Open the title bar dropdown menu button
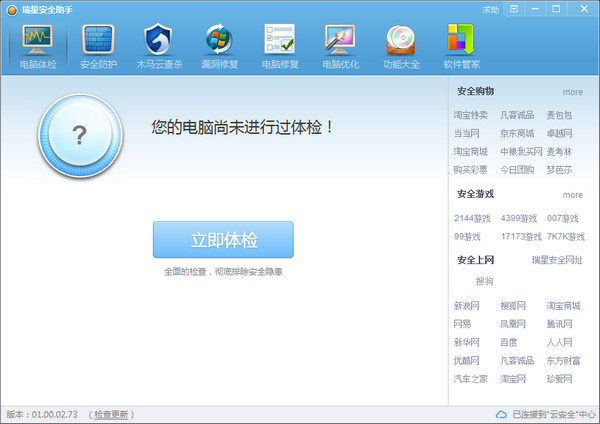Viewport: 600px width, 424px height. (x=514, y=9)
